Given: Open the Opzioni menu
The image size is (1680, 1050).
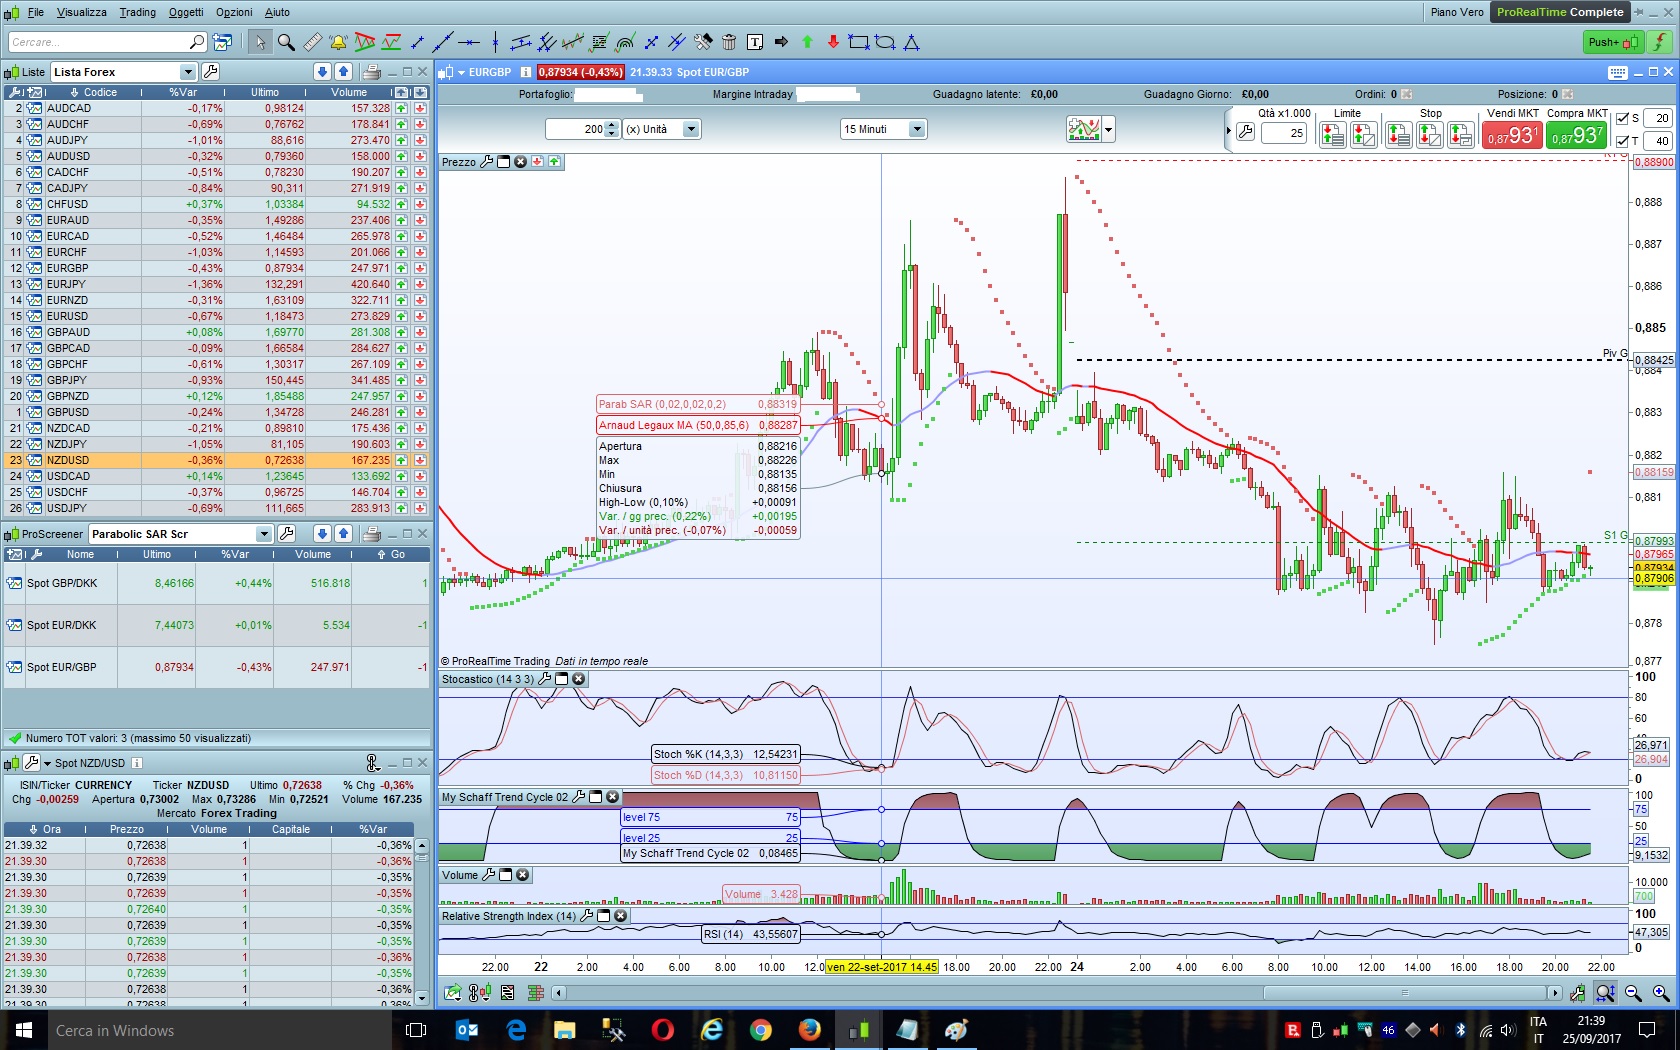Looking at the screenshot, I should pos(234,12).
